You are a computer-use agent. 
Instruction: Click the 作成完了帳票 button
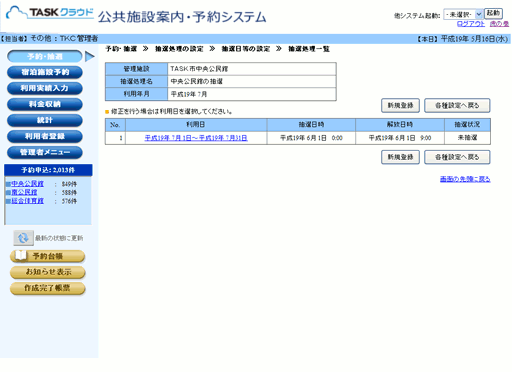tap(48, 288)
